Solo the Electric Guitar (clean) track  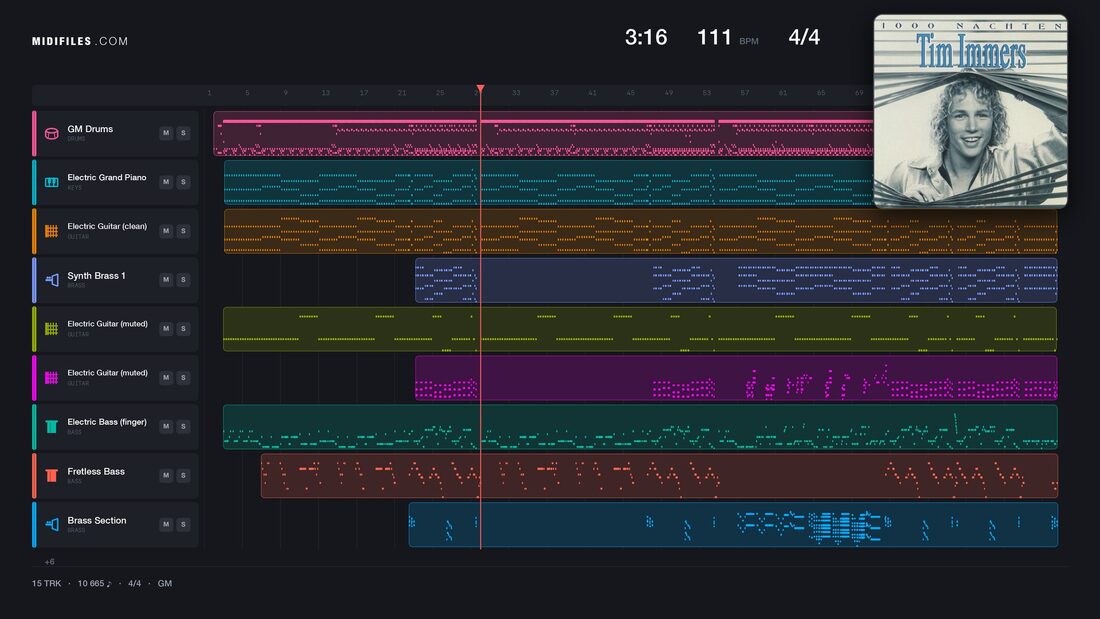(183, 231)
